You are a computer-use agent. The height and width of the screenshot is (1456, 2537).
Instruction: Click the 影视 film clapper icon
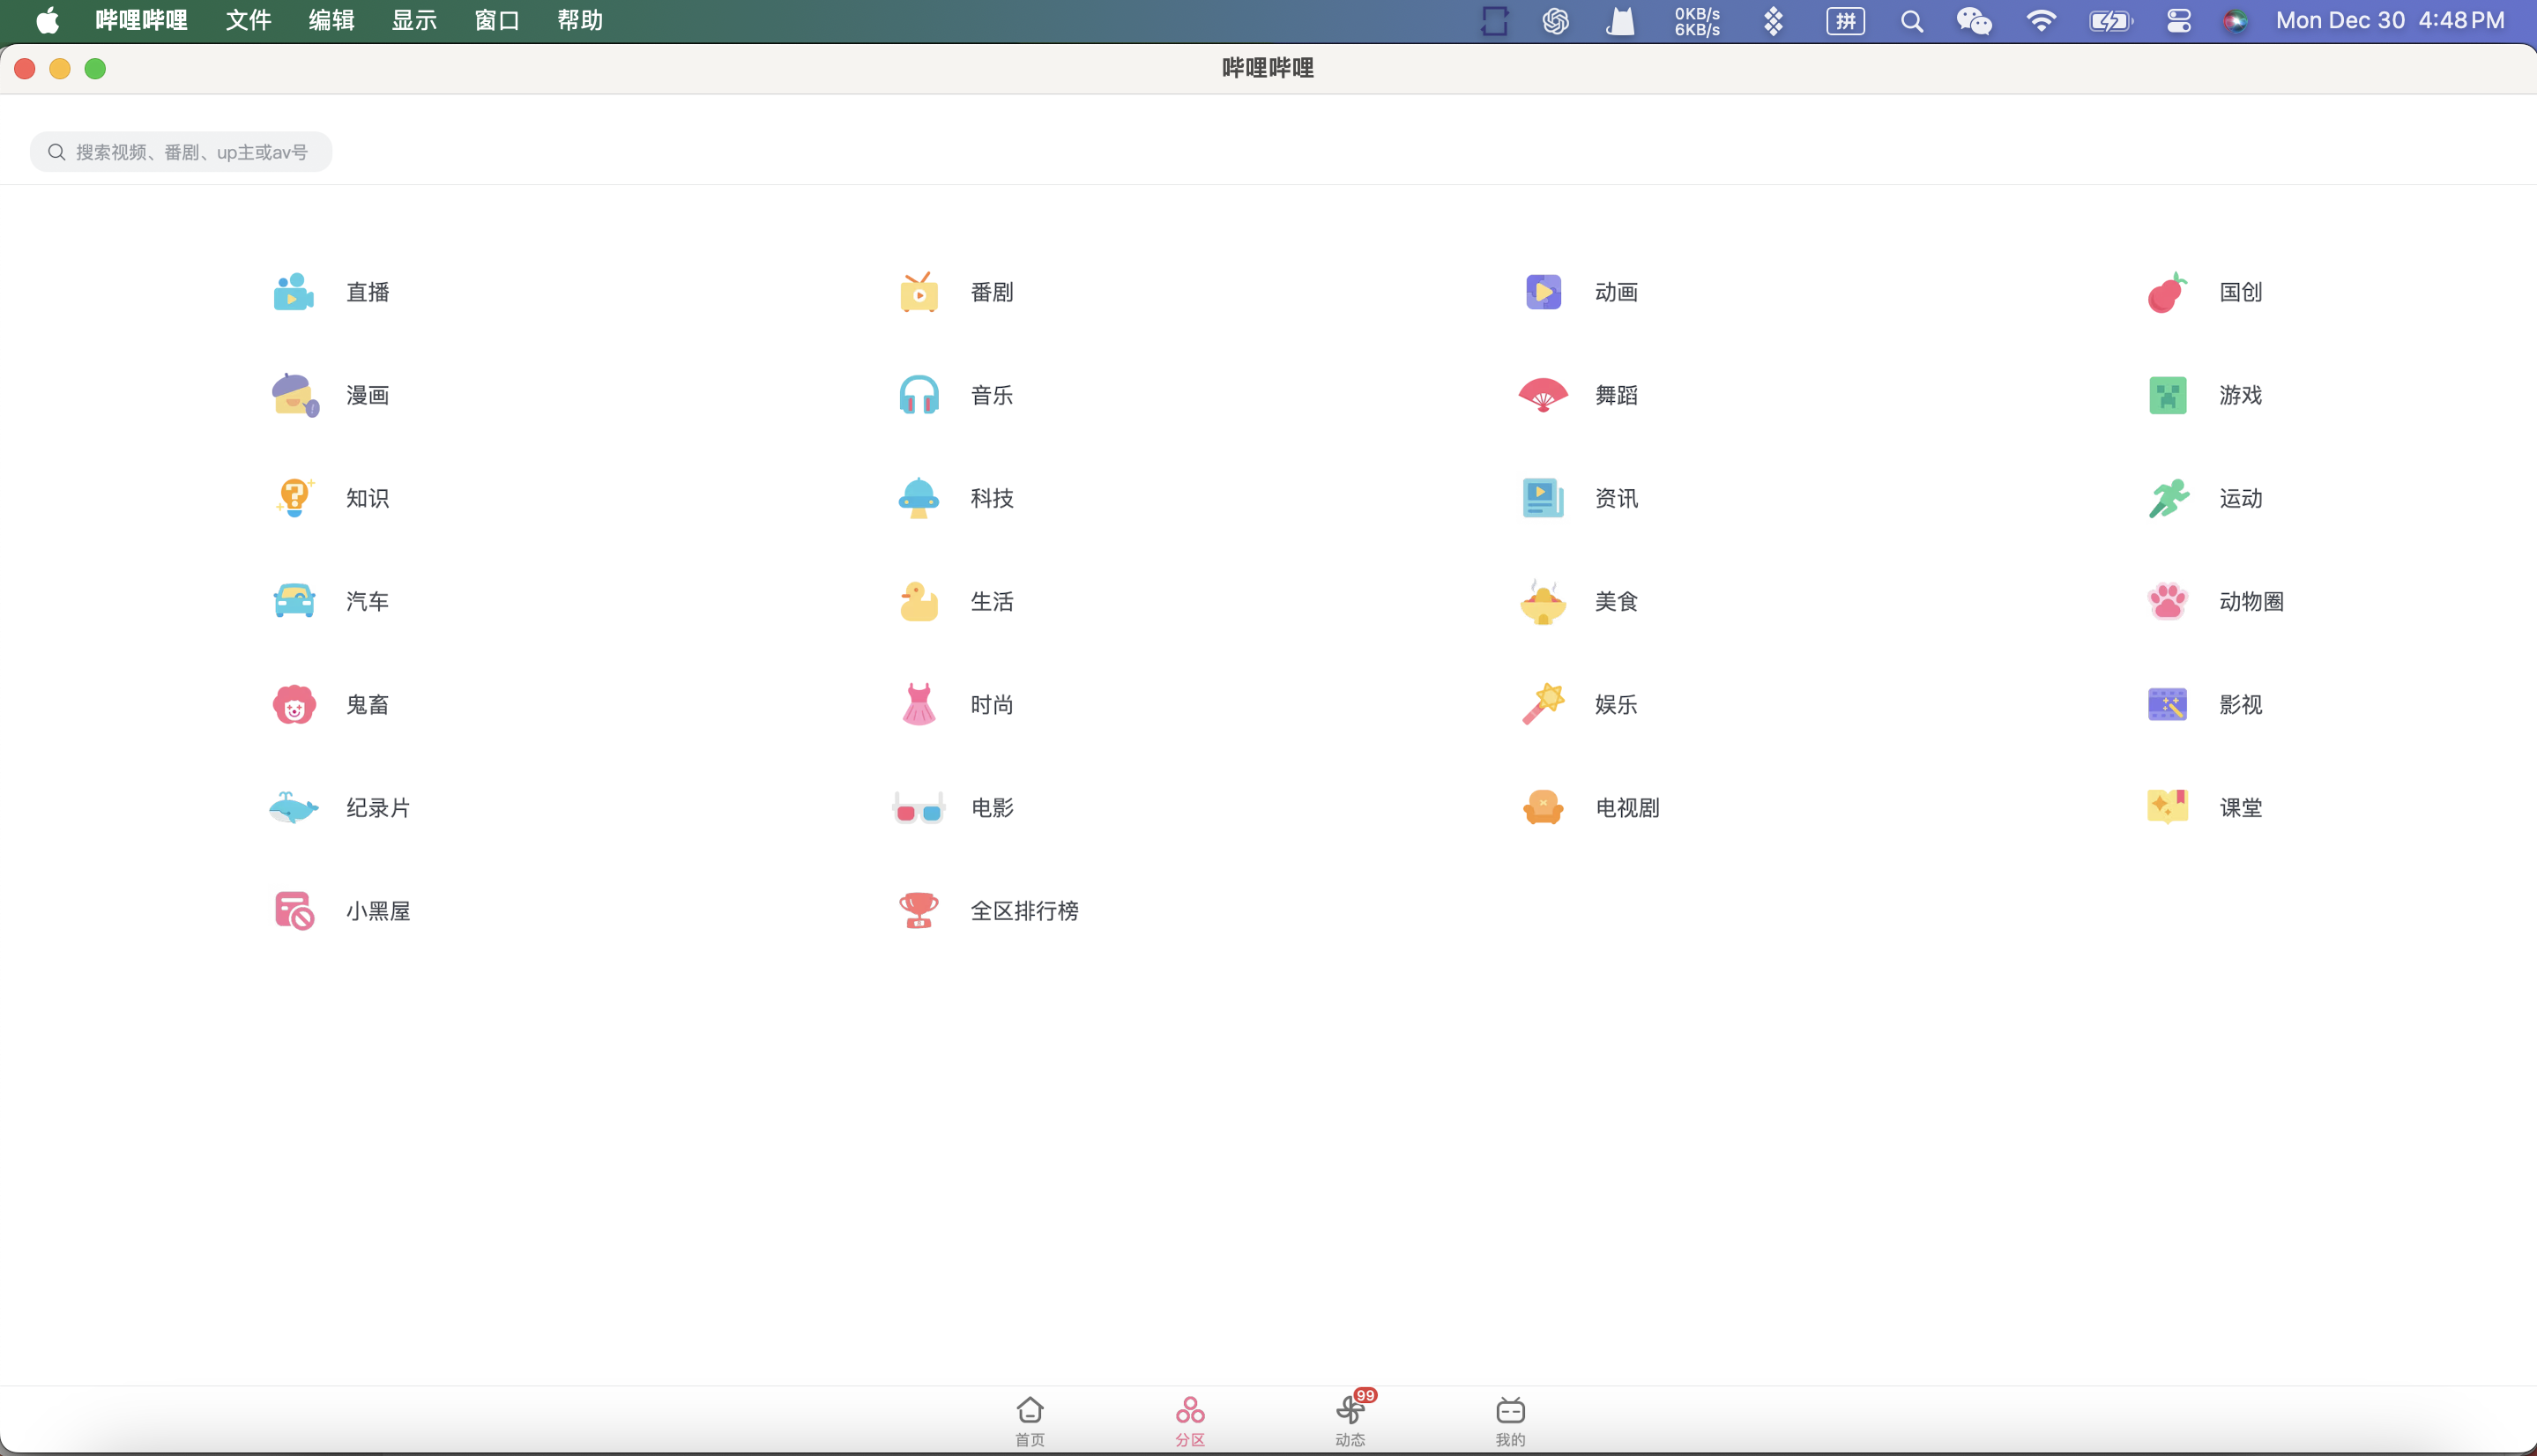tap(2167, 704)
